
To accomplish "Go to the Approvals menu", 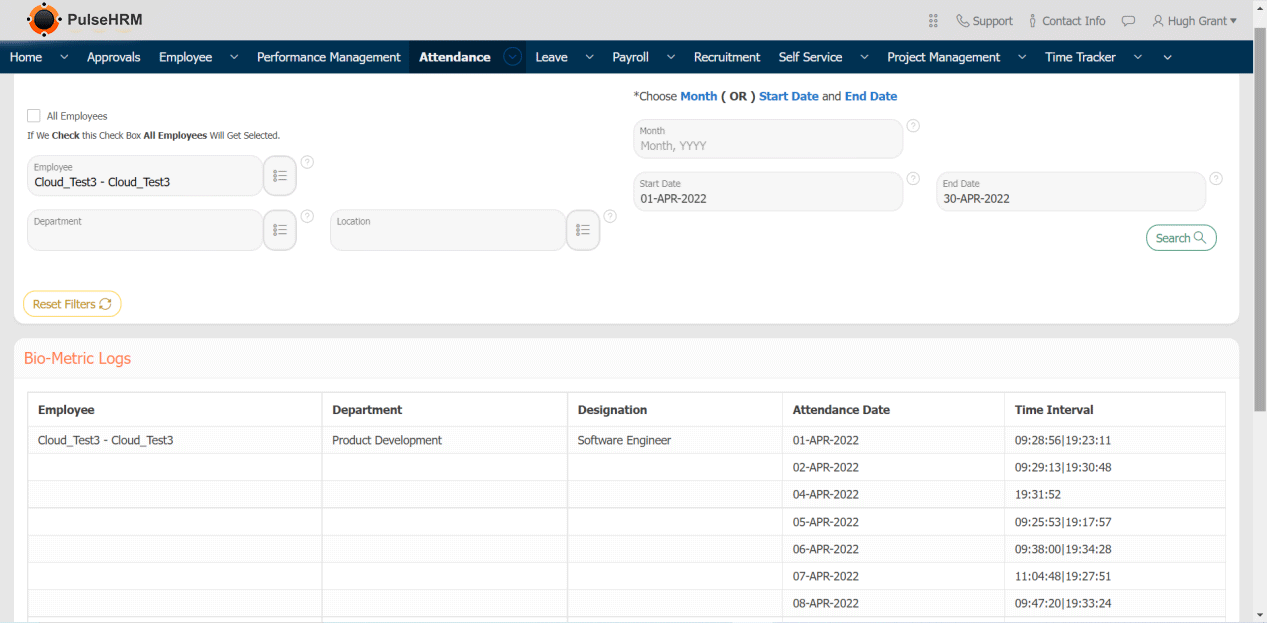I will [114, 57].
